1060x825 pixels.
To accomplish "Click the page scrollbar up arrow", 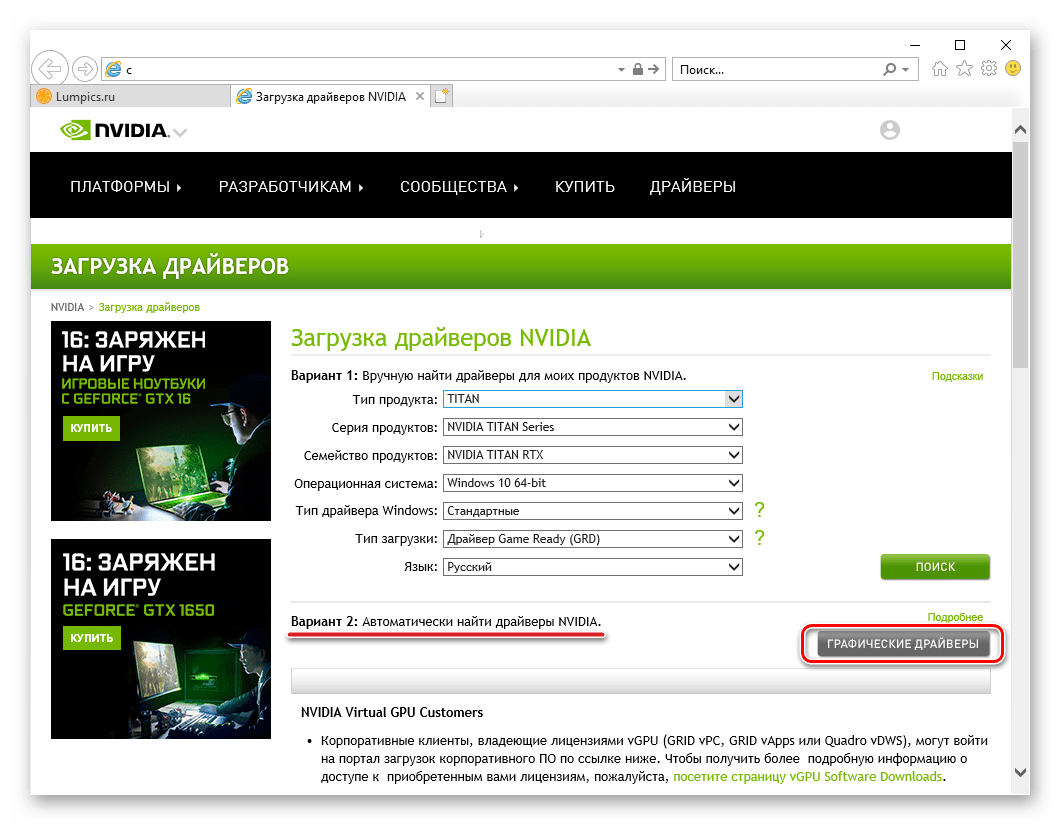I will click(x=1021, y=129).
